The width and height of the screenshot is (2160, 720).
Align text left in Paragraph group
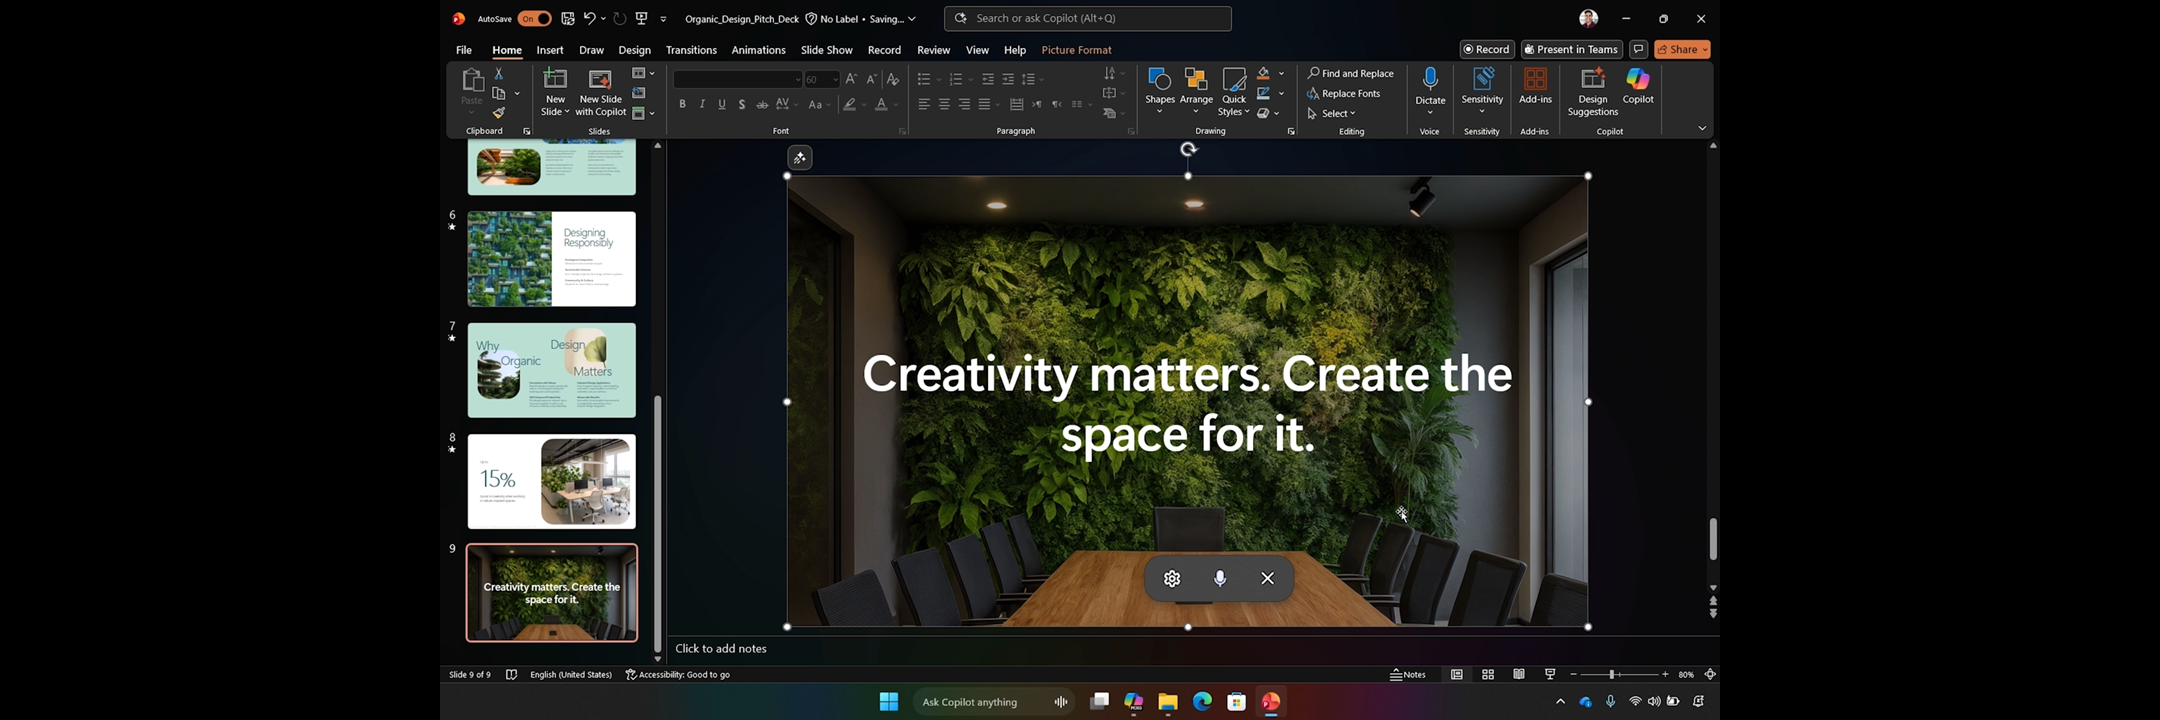tap(924, 104)
